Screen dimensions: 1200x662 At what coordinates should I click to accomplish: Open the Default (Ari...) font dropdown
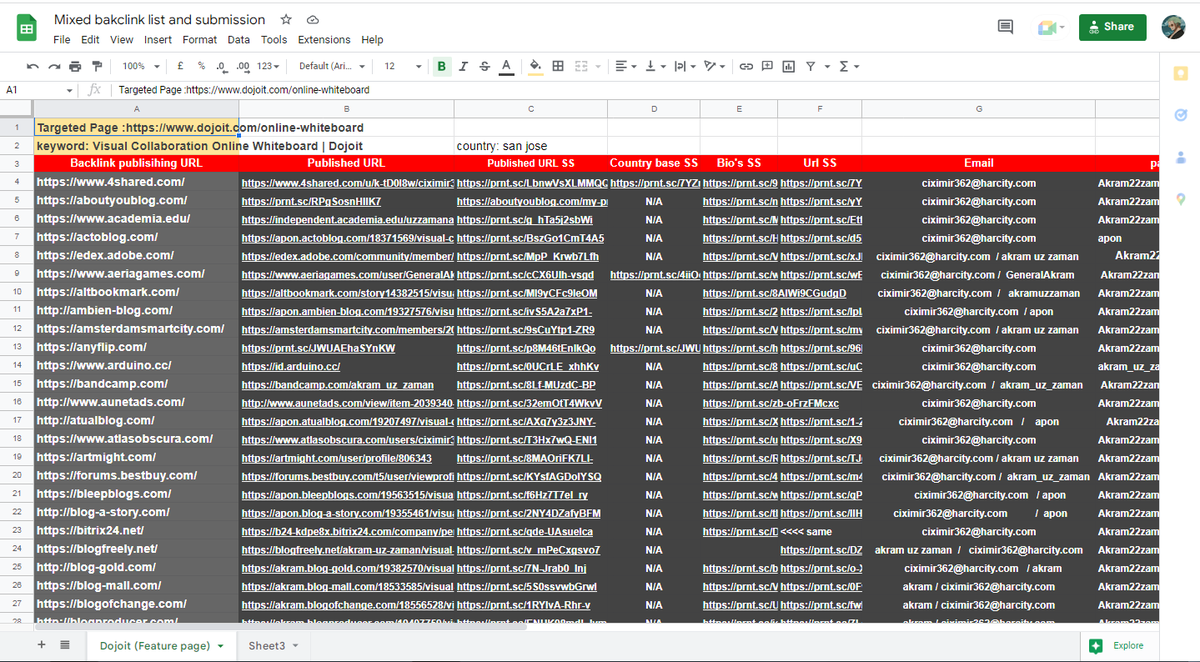click(x=331, y=66)
